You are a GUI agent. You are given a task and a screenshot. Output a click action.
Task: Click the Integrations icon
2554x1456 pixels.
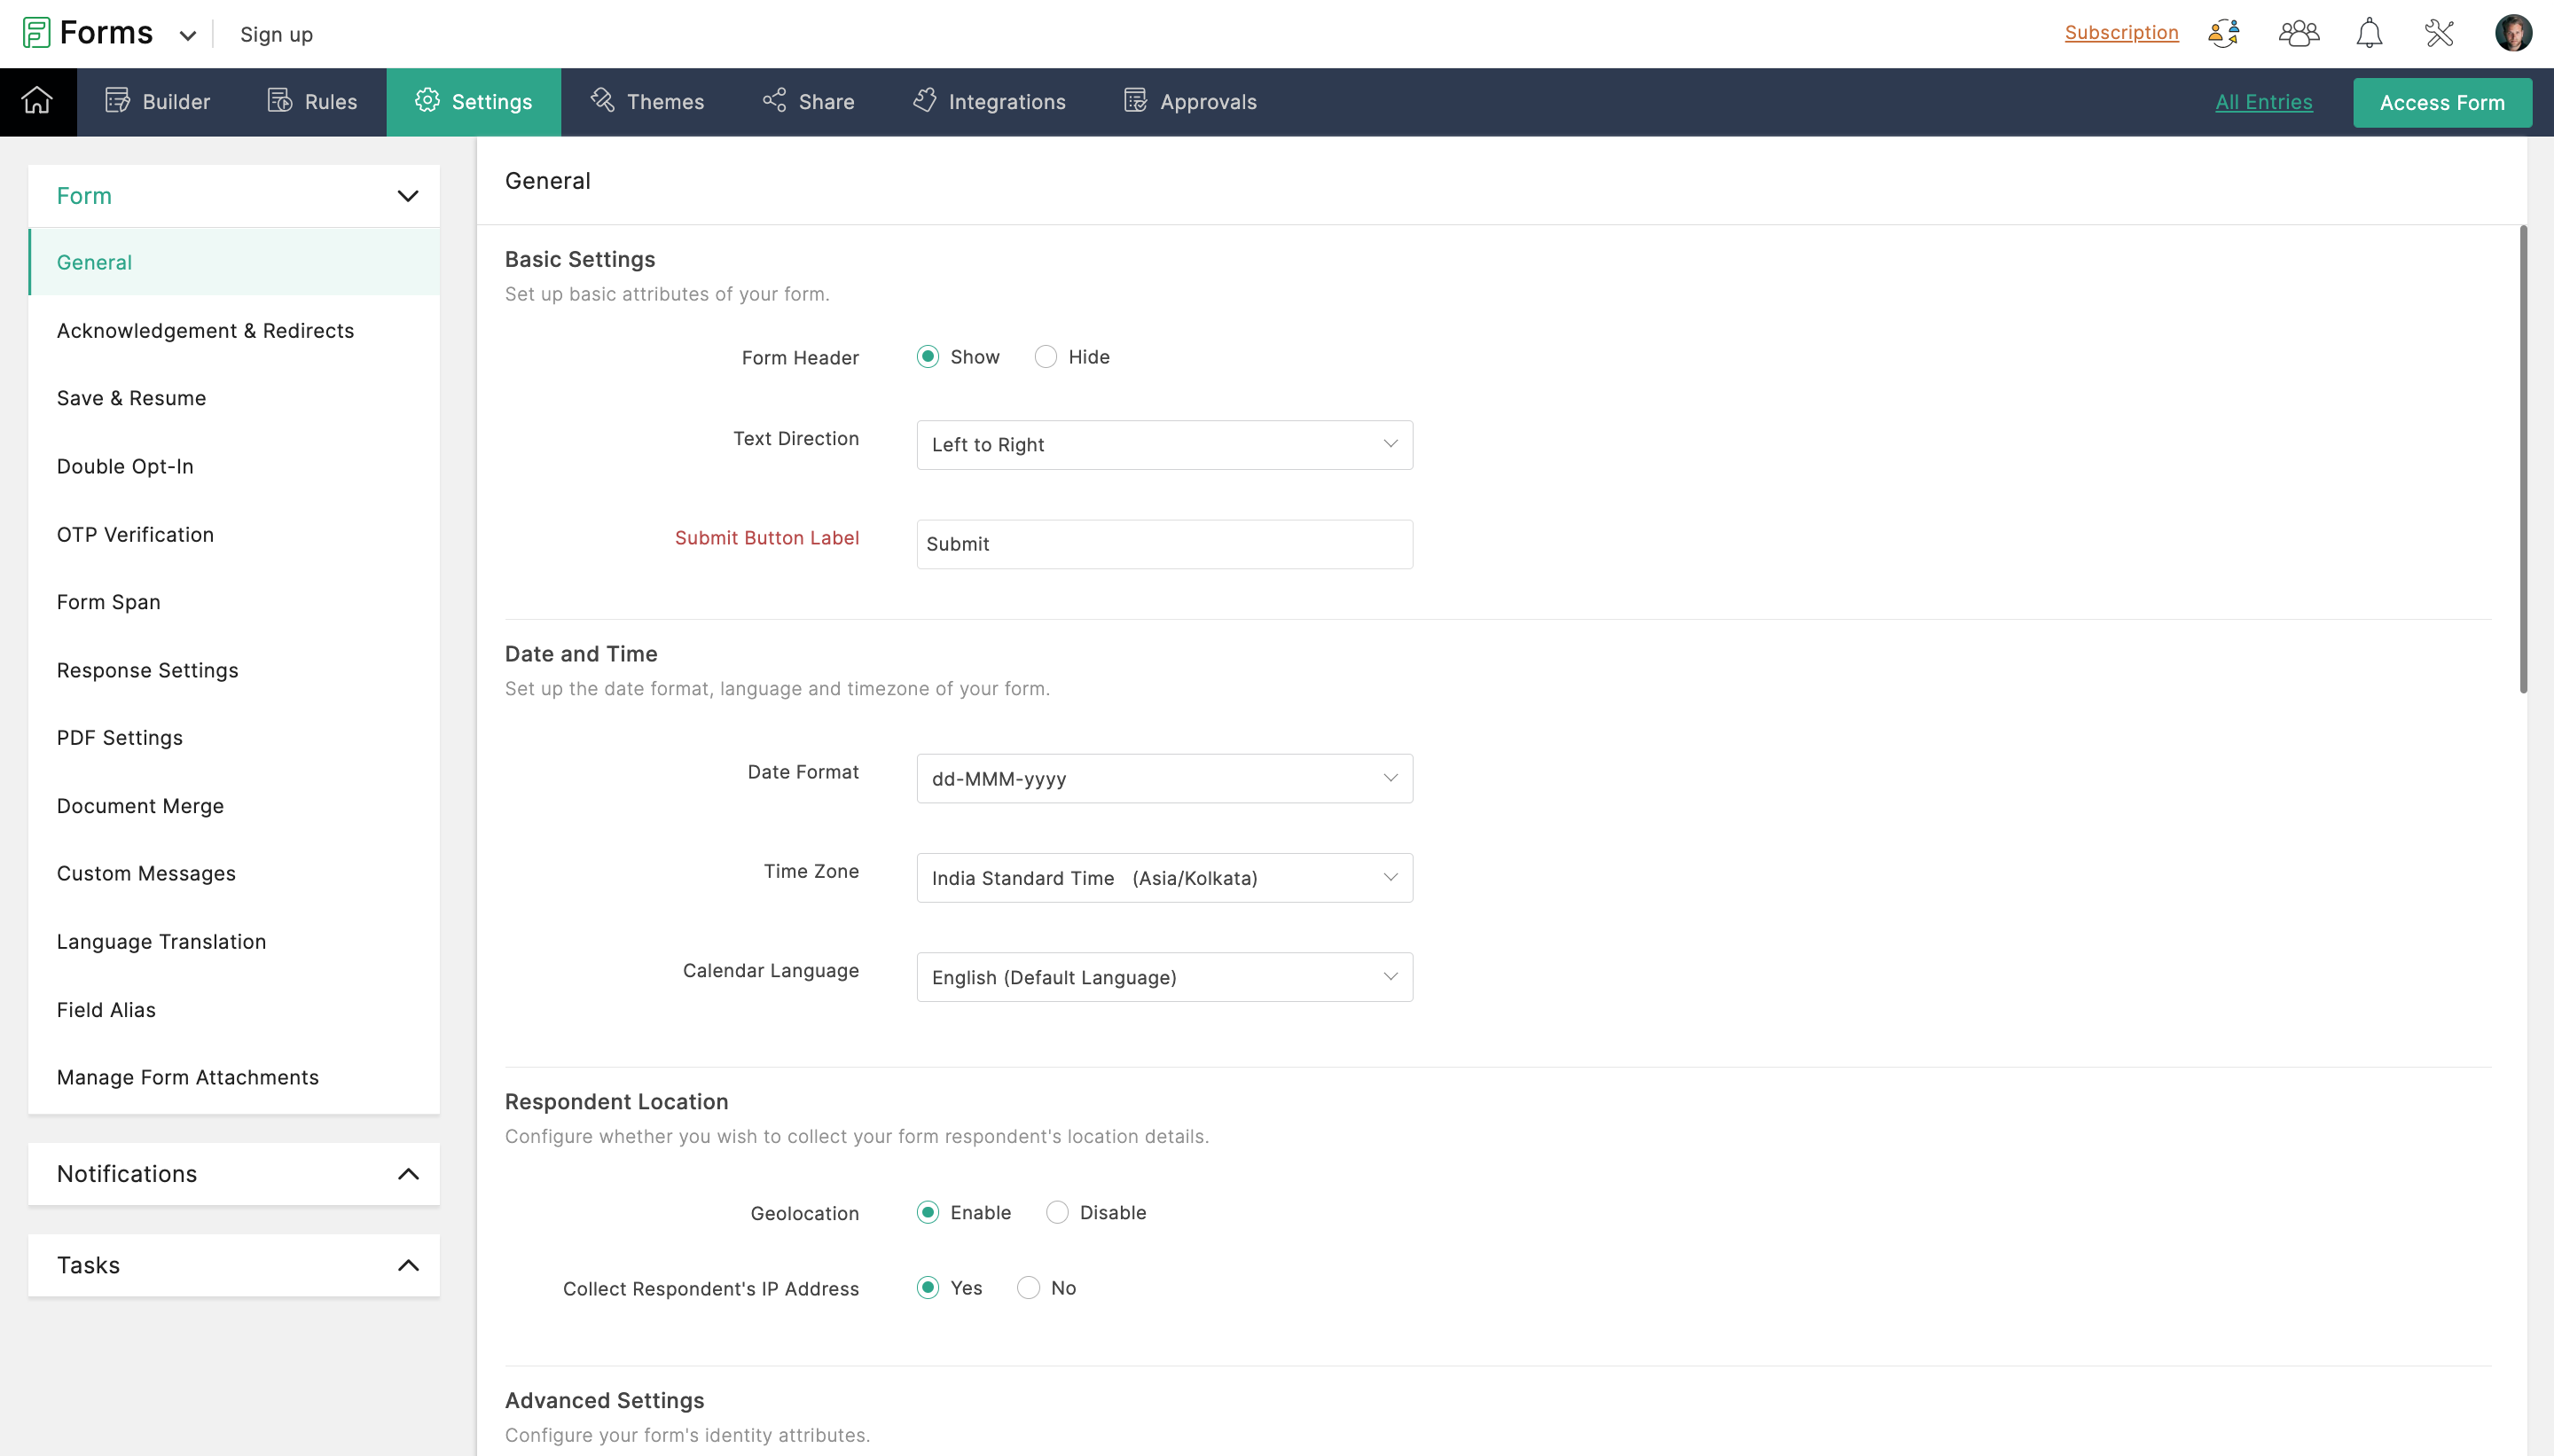click(924, 101)
